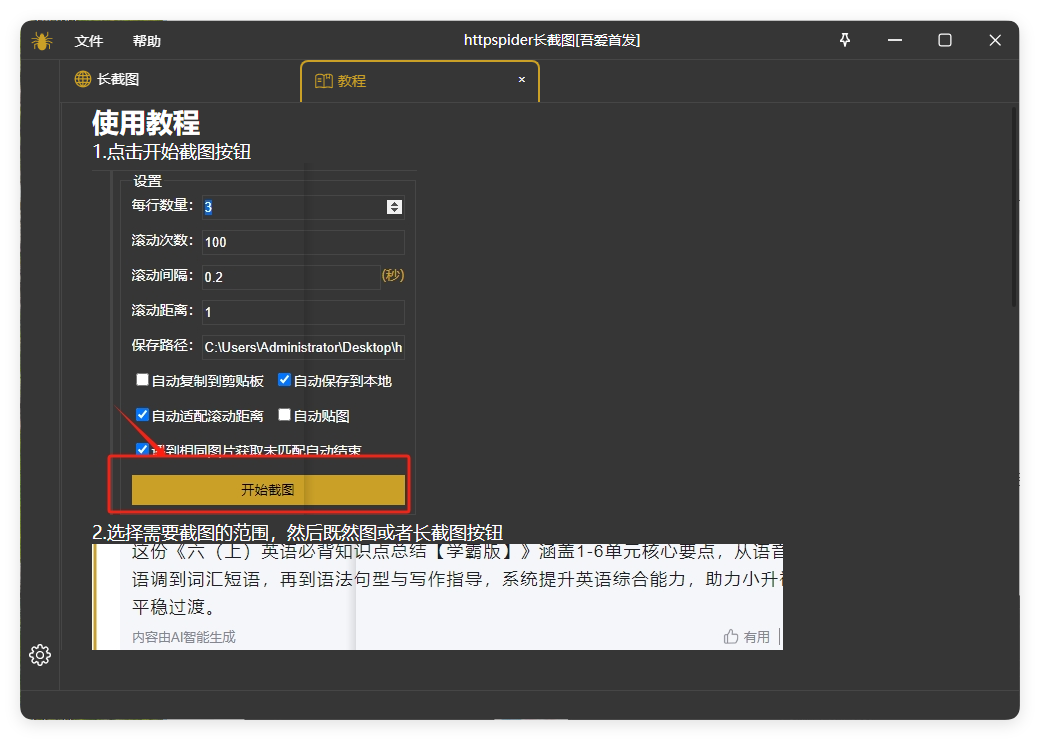Open the 帮助 menu
This screenshot has height=740, width=1040.
(x=147, y=41)
